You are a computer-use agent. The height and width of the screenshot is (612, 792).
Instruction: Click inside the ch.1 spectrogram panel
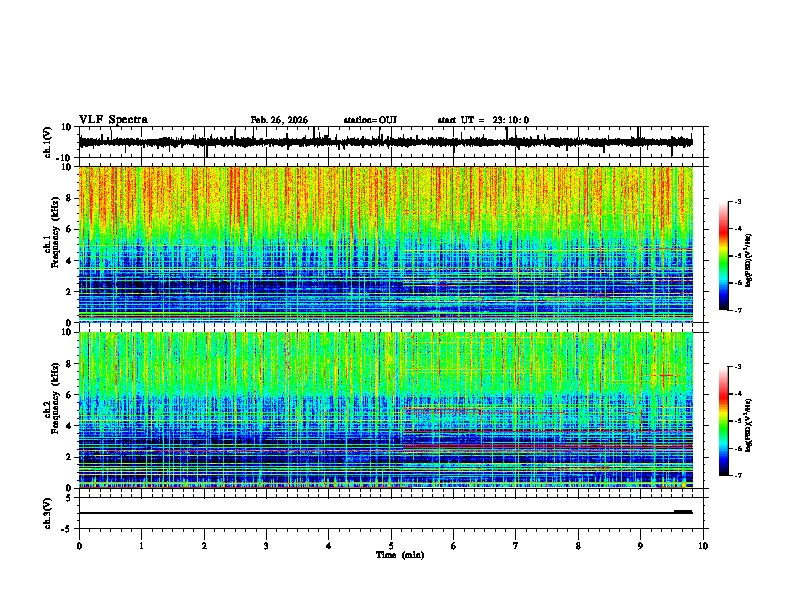pos(385,244)
